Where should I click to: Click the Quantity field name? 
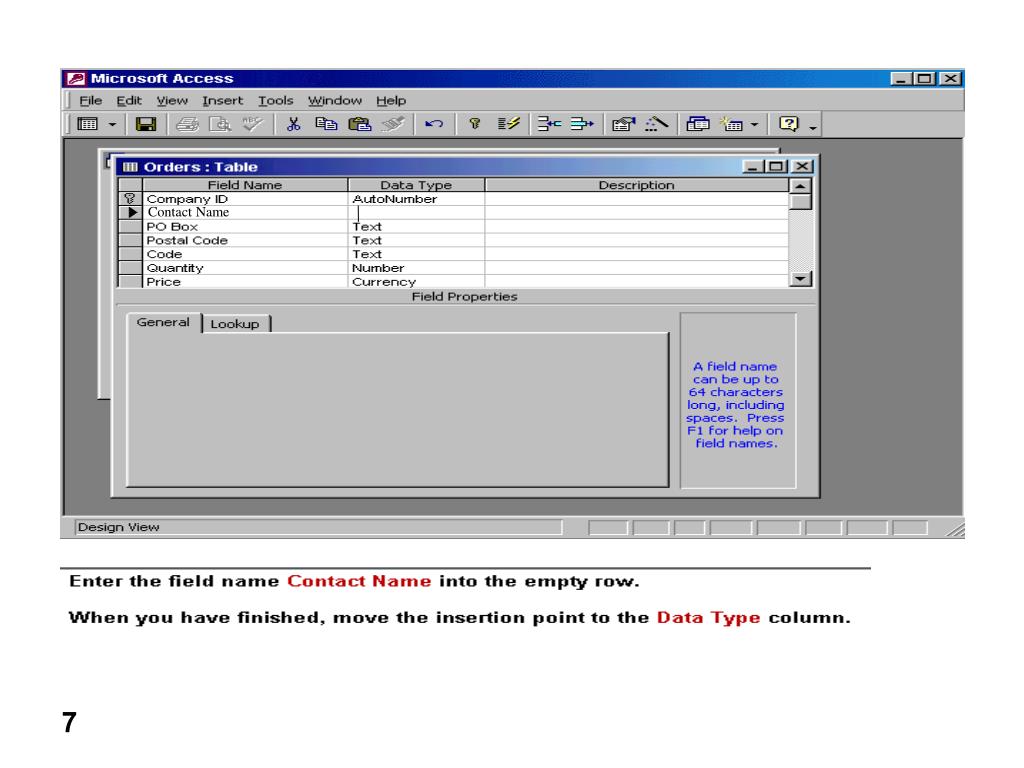click(x=175, y=268)
